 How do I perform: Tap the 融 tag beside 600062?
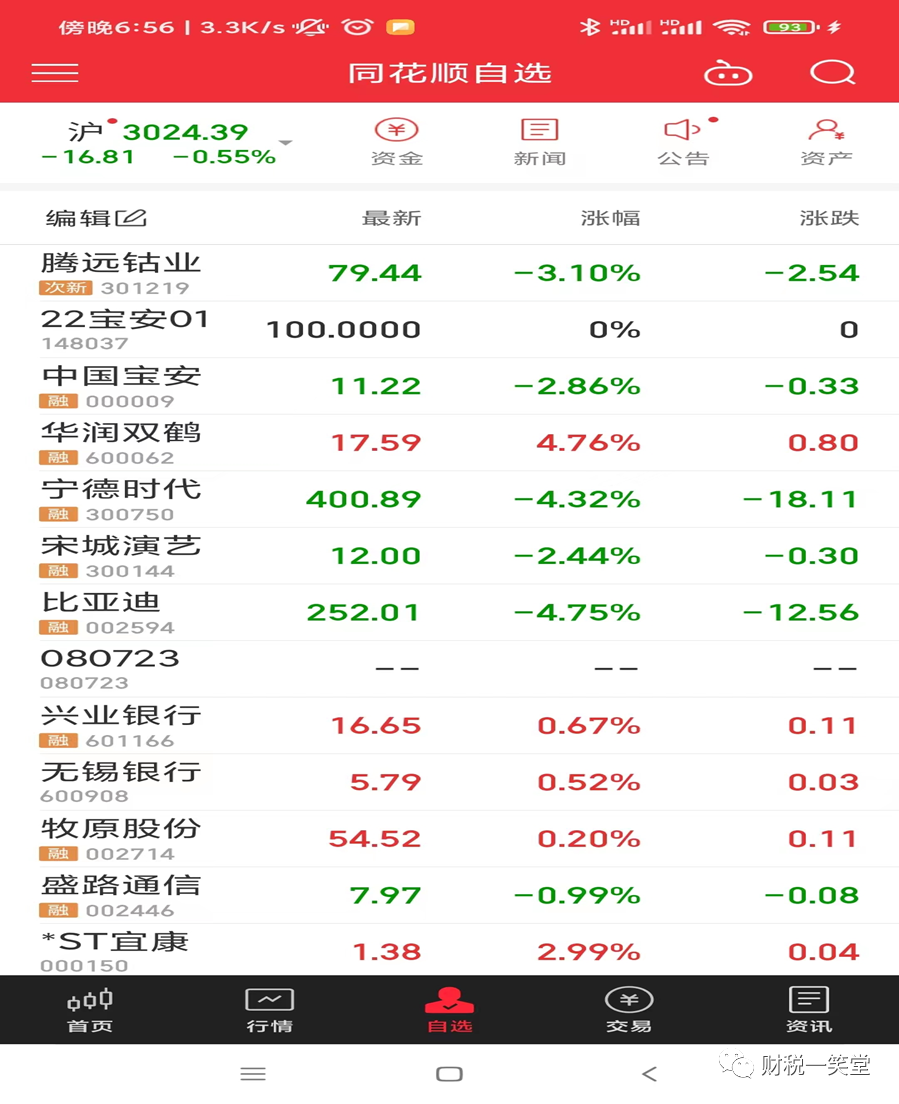tap(58, 458)
